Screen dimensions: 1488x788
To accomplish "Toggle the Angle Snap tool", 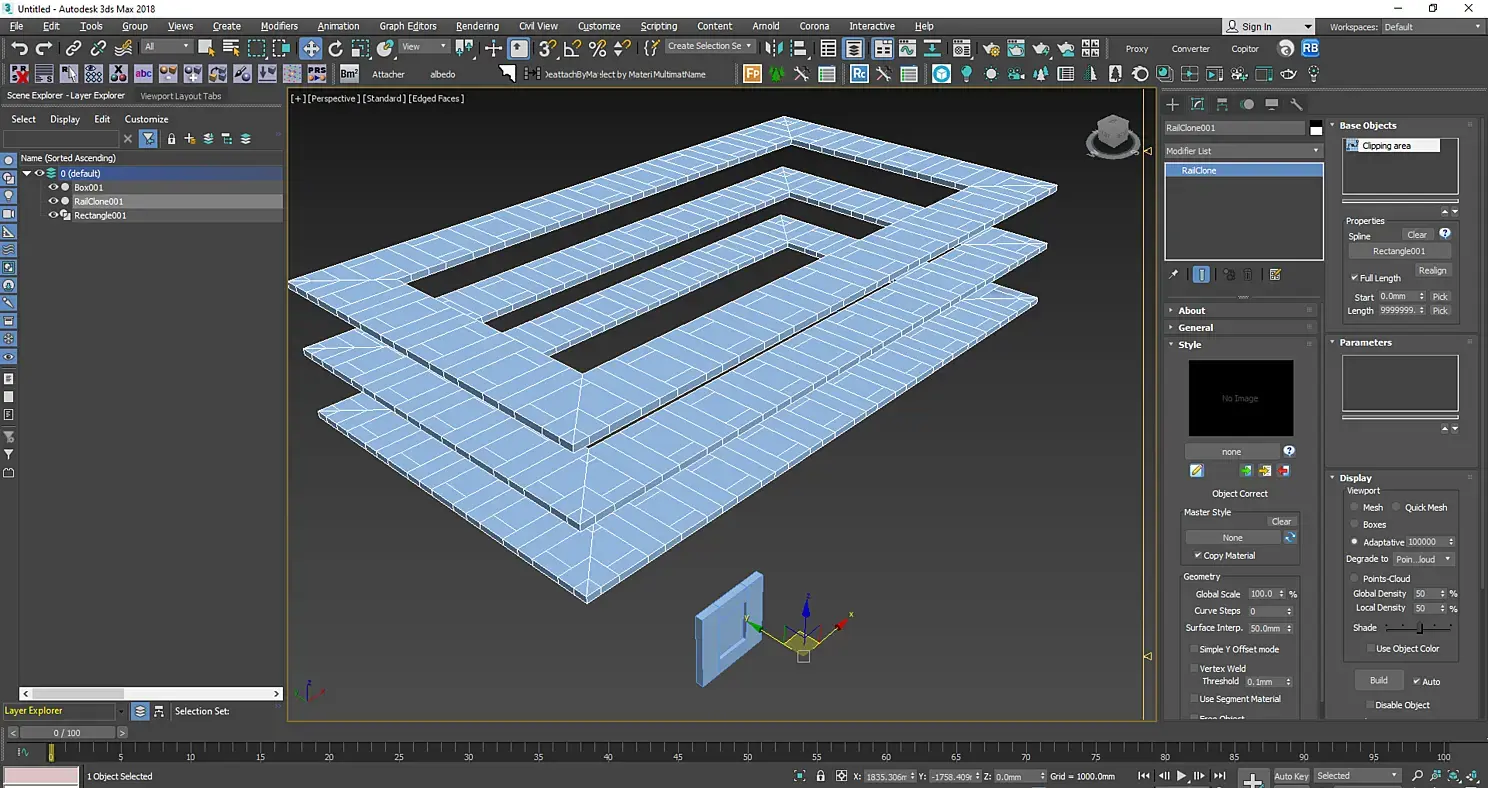I will (x=573, y=48).
